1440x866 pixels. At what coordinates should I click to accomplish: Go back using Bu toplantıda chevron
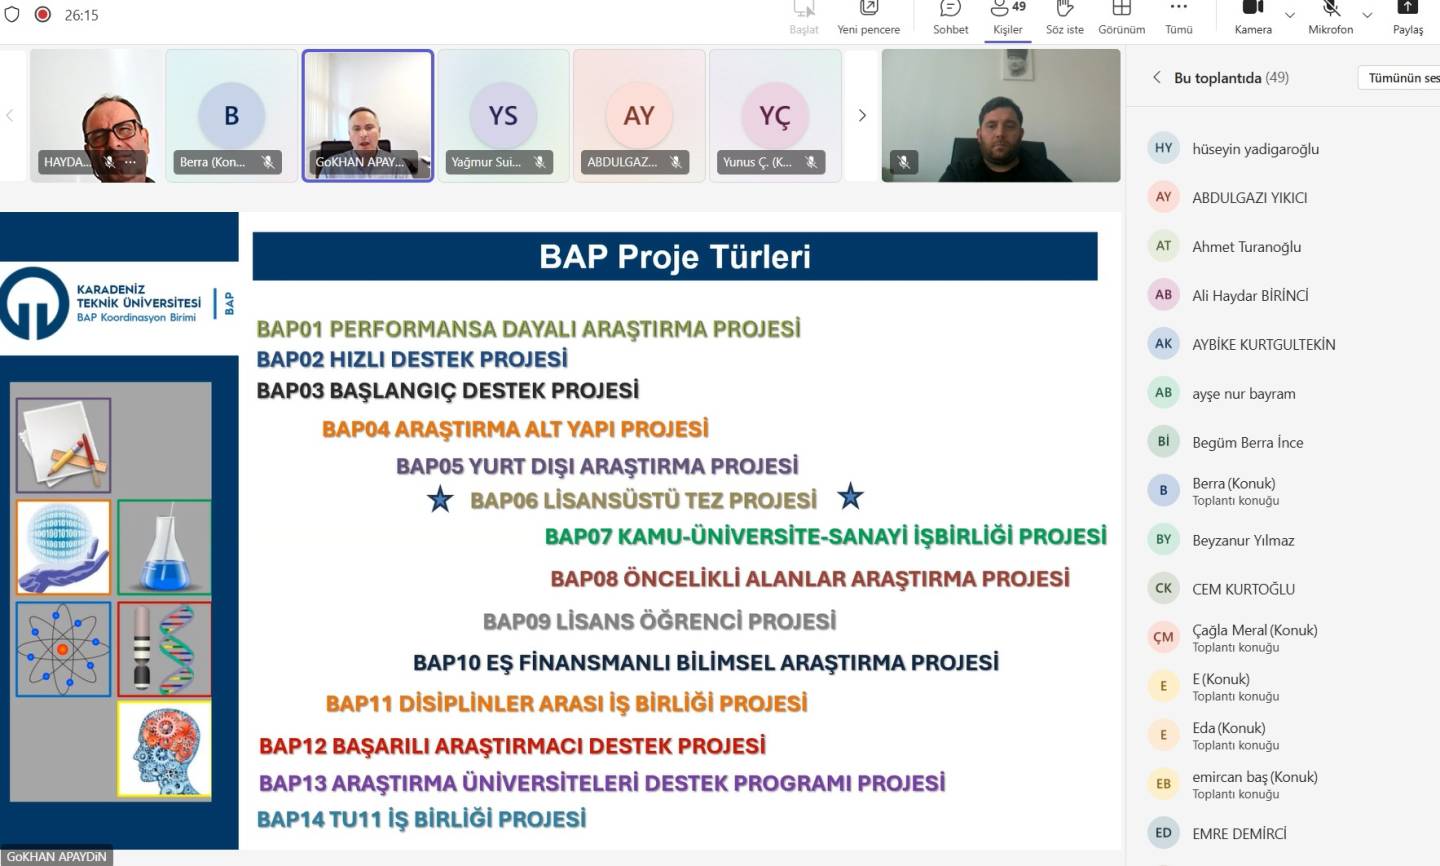[1157, 77]
